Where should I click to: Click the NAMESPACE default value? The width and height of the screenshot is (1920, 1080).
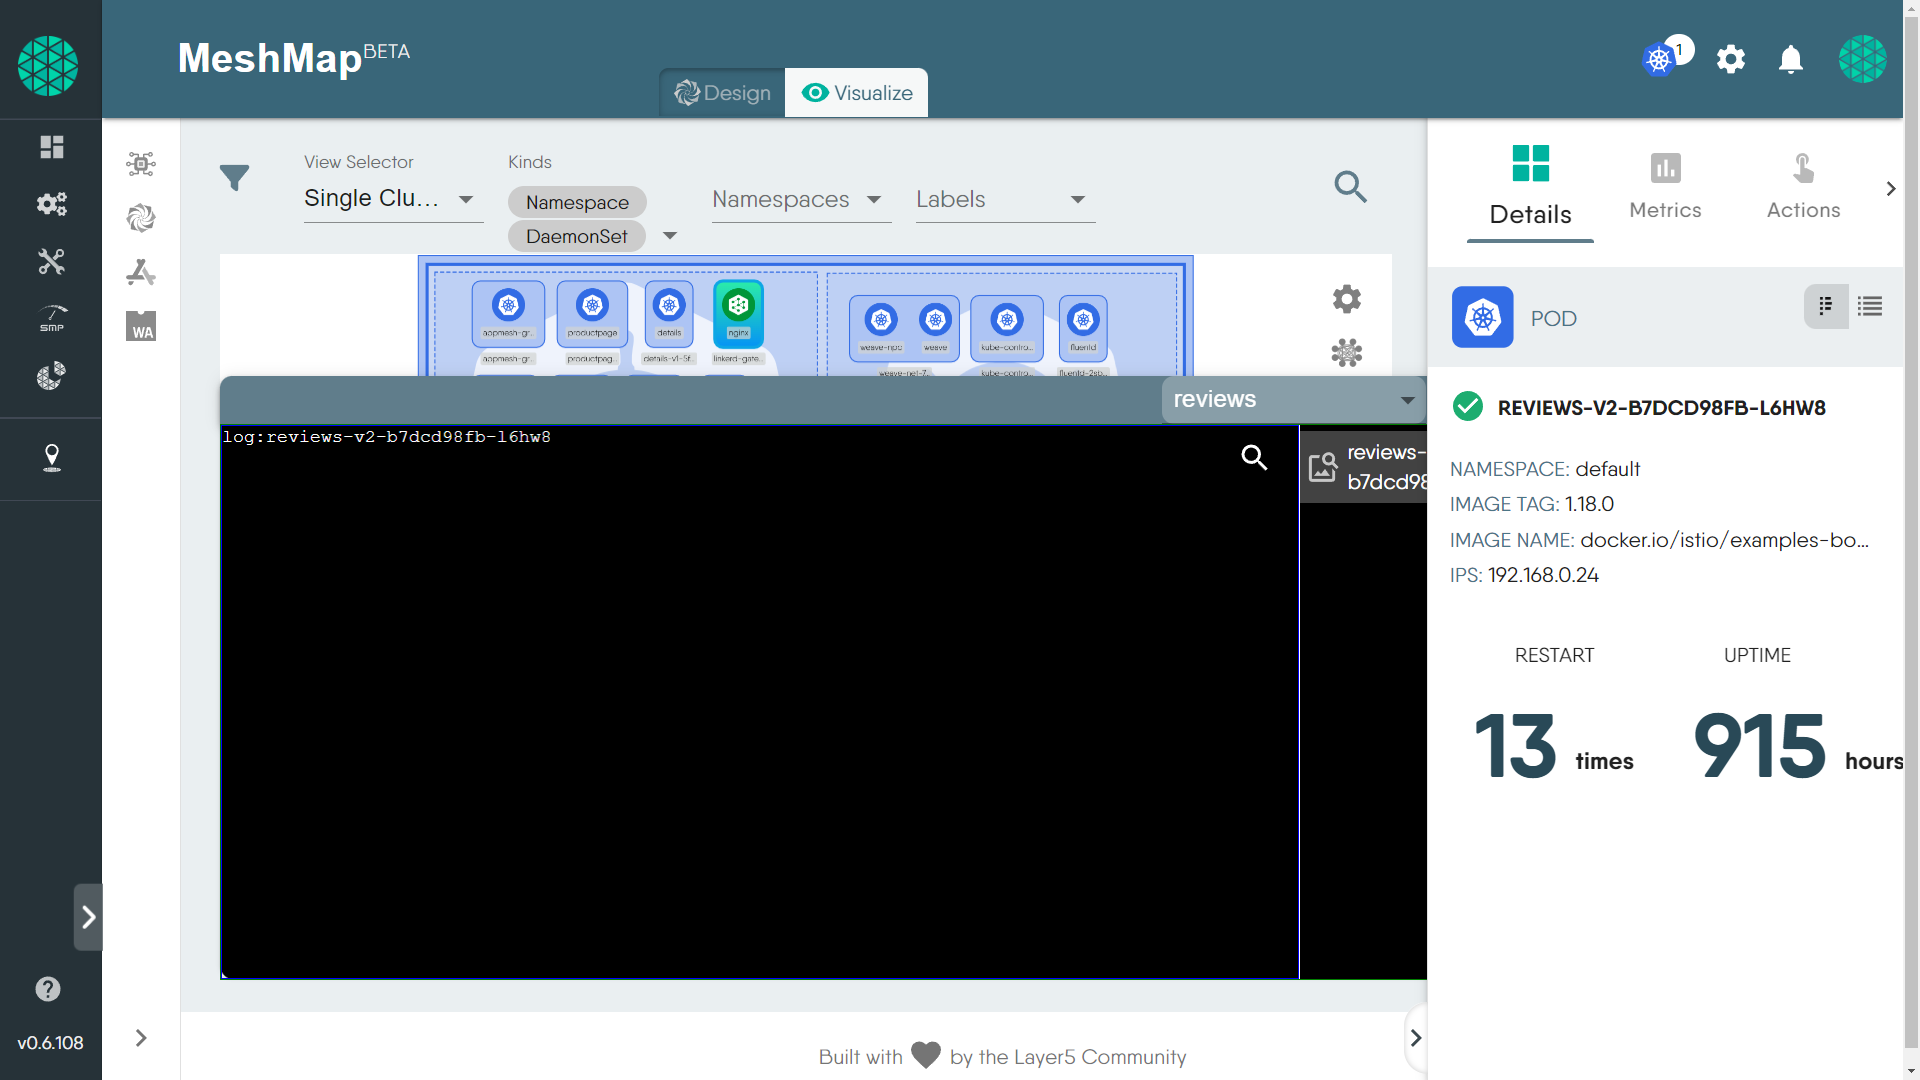coord(1607,469)
